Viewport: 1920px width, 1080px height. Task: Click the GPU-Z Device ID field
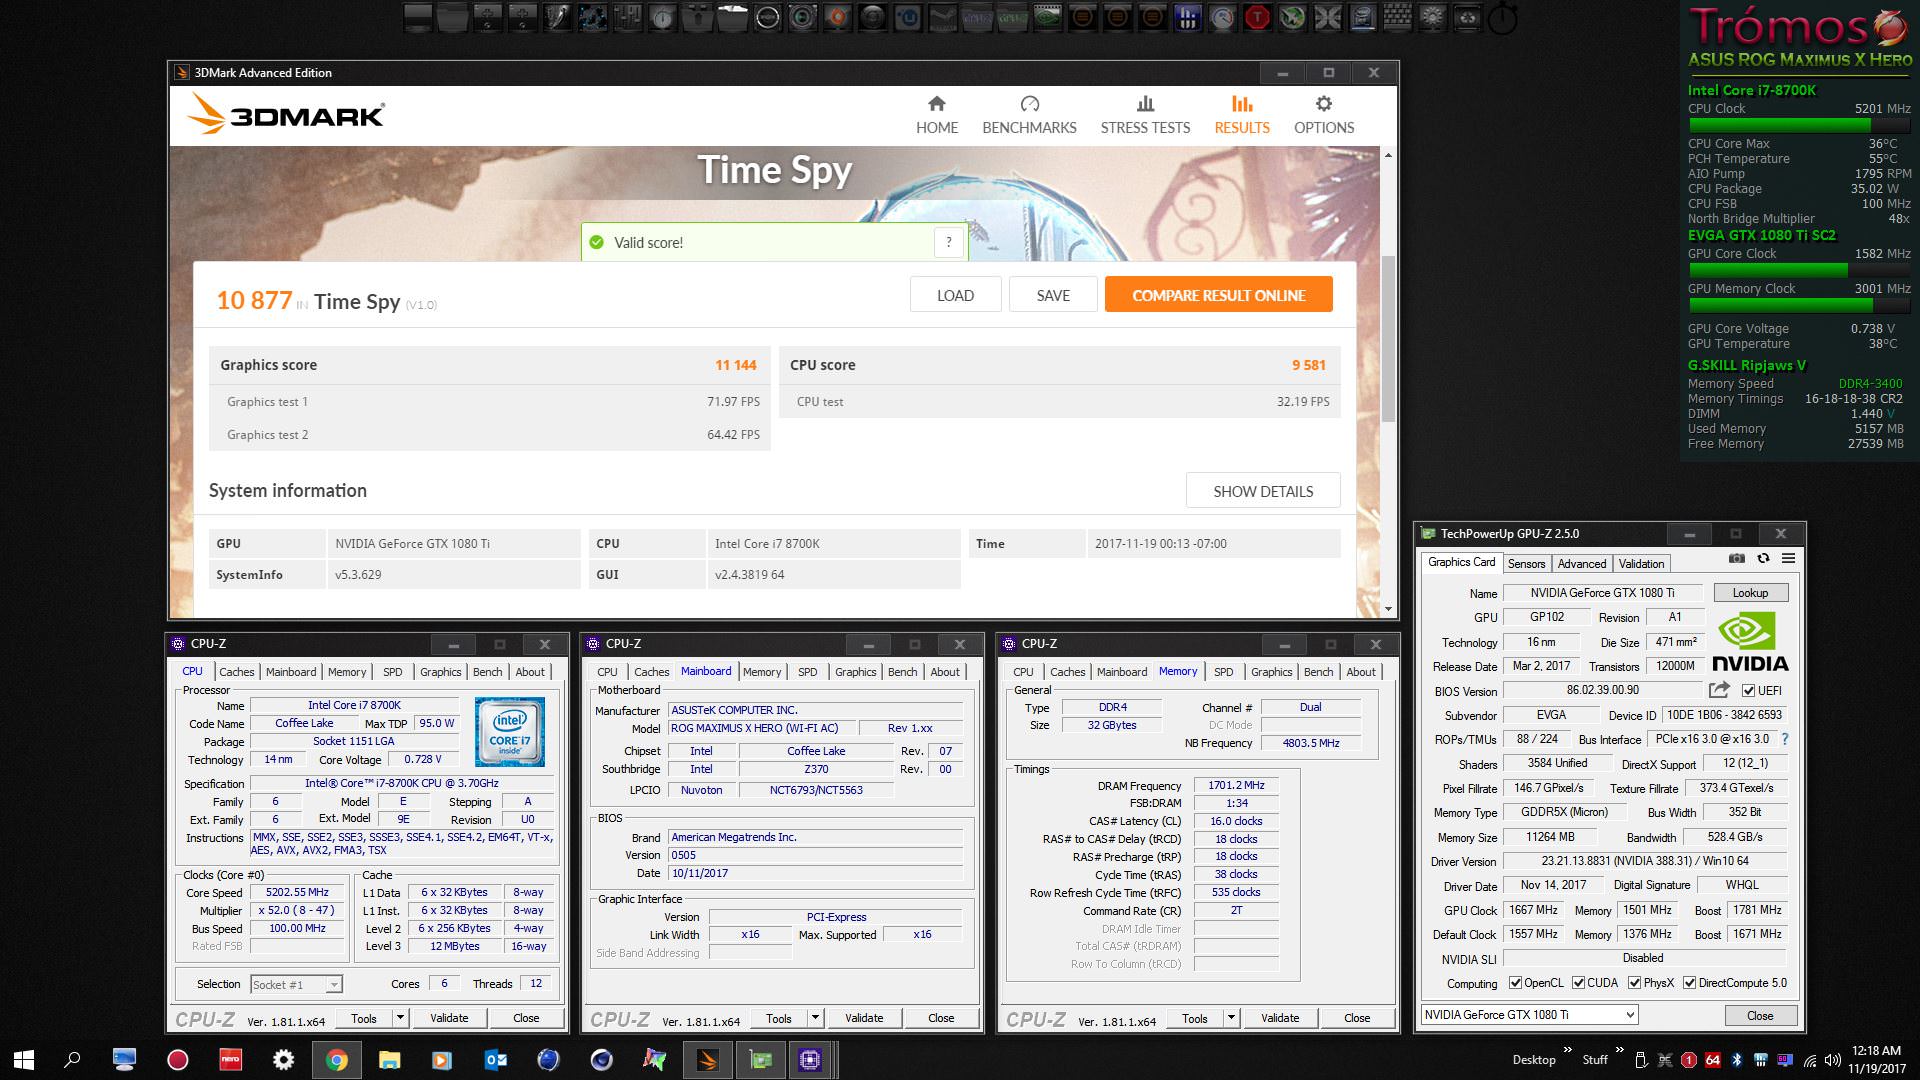(x=1724, y=715)
